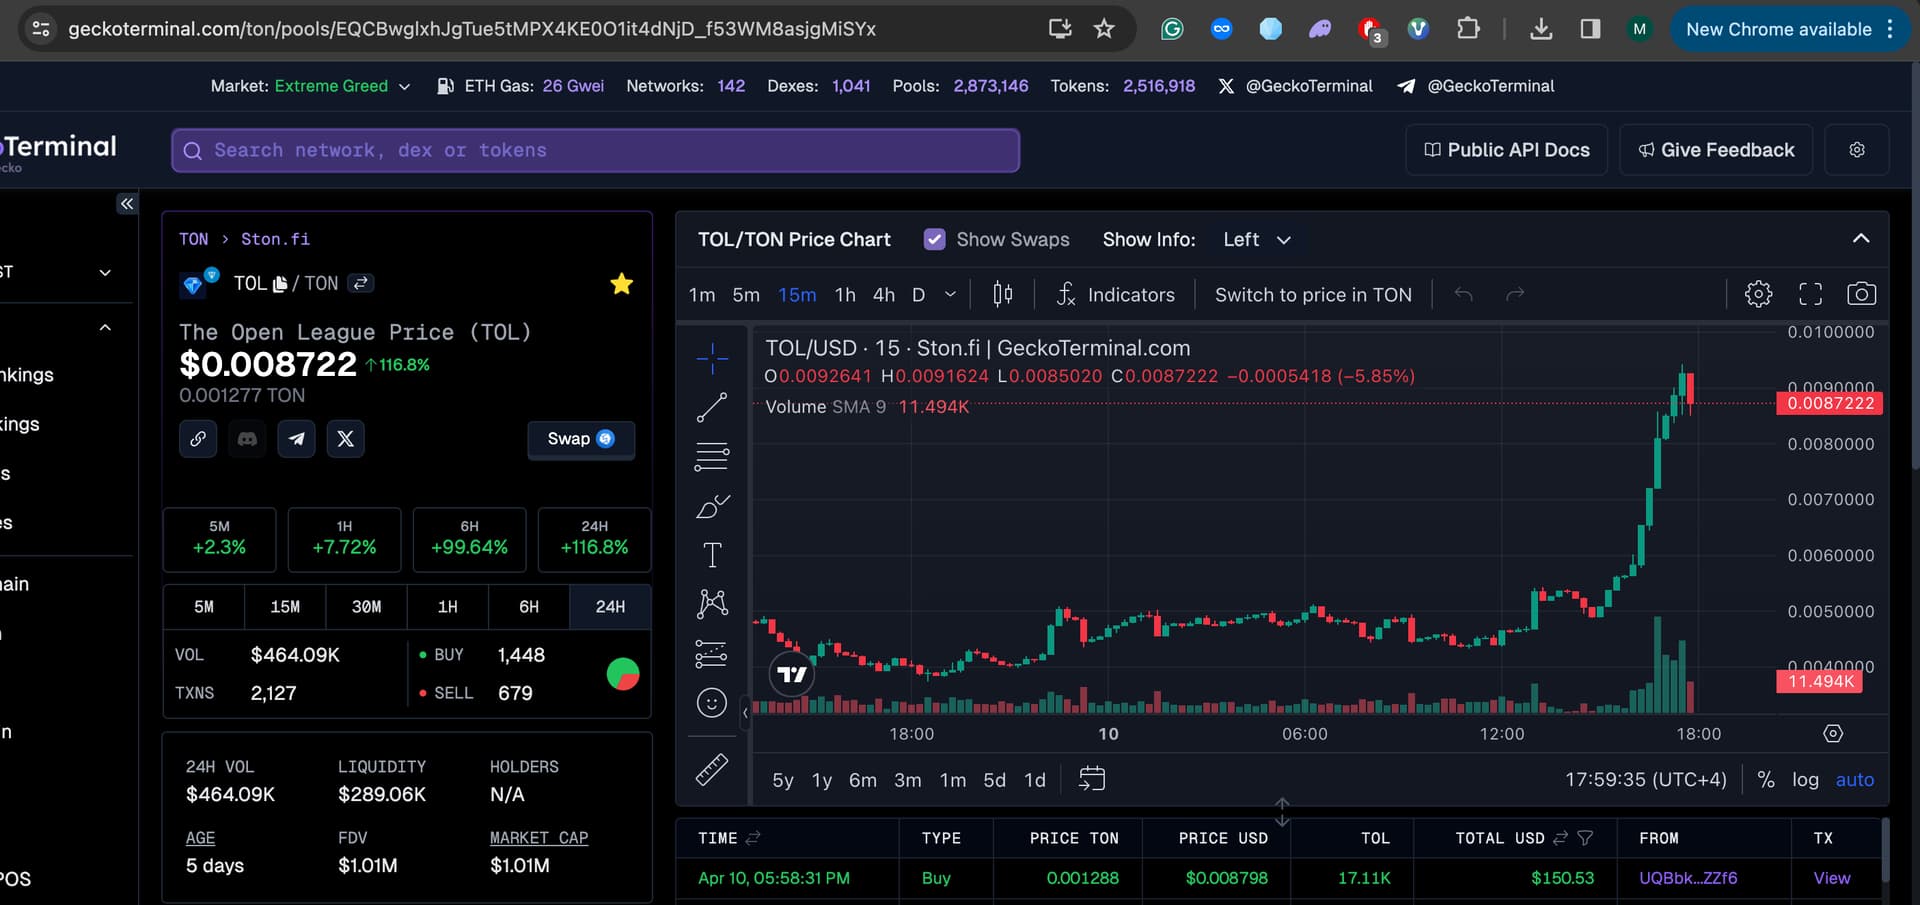Select the 15M stats tab
Image resolution: width=1920 pixels, height=905 pixels.
tap(285, 607)
